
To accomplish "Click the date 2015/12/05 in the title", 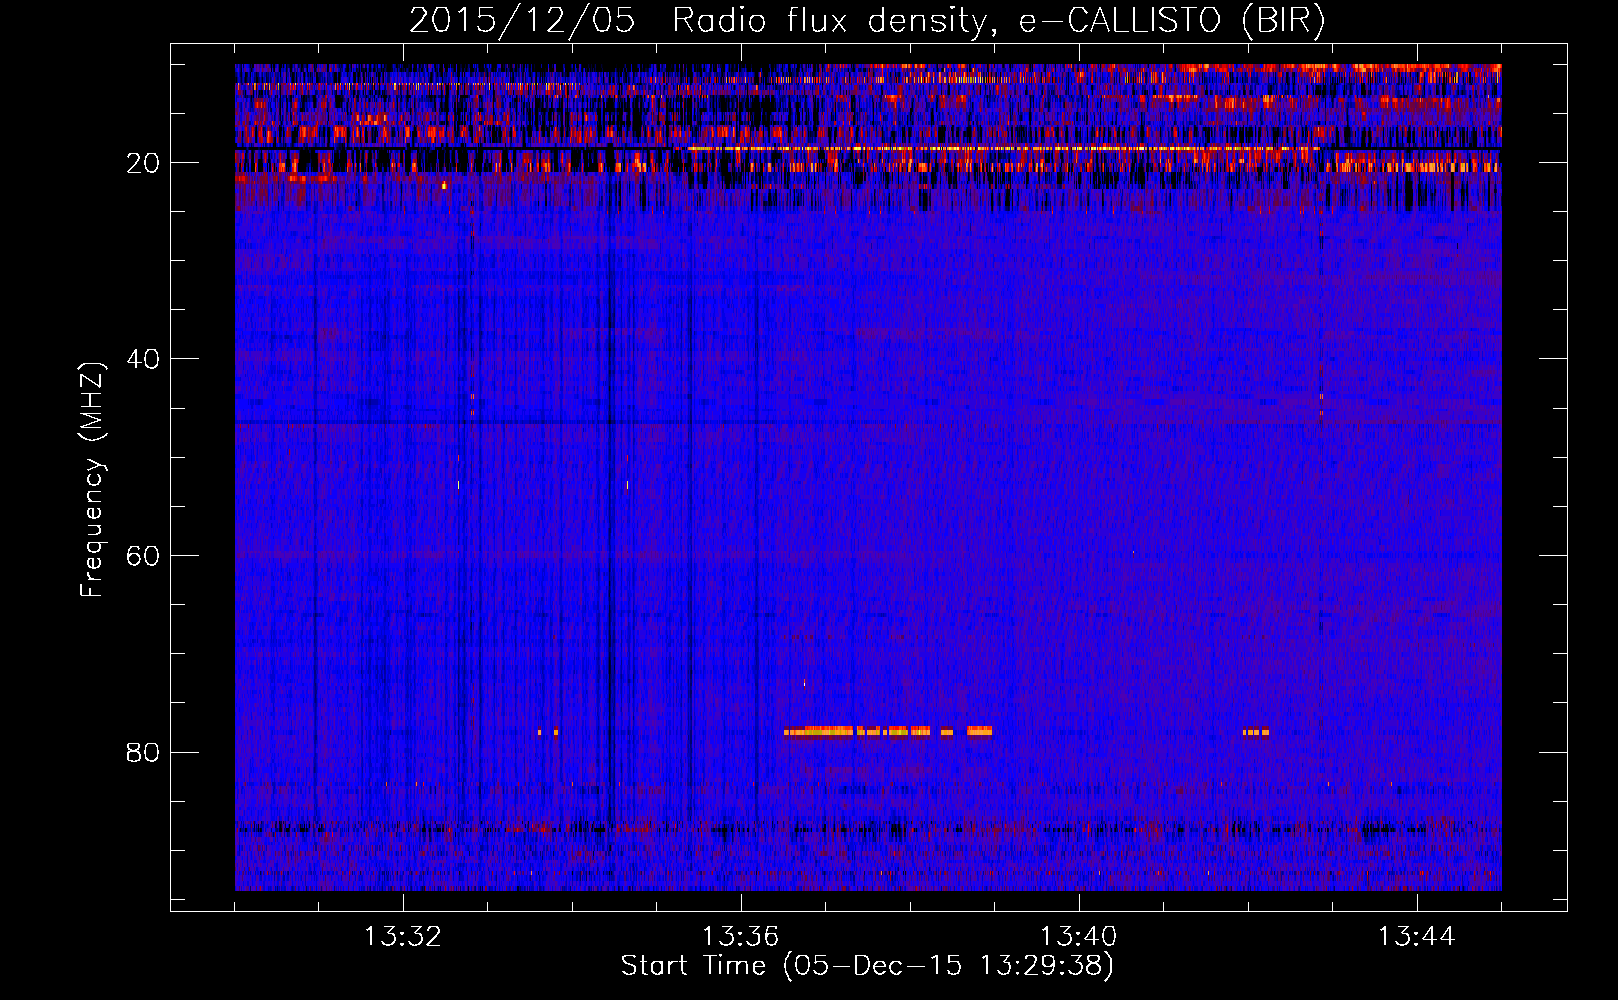I will click(x=522, y=21).
